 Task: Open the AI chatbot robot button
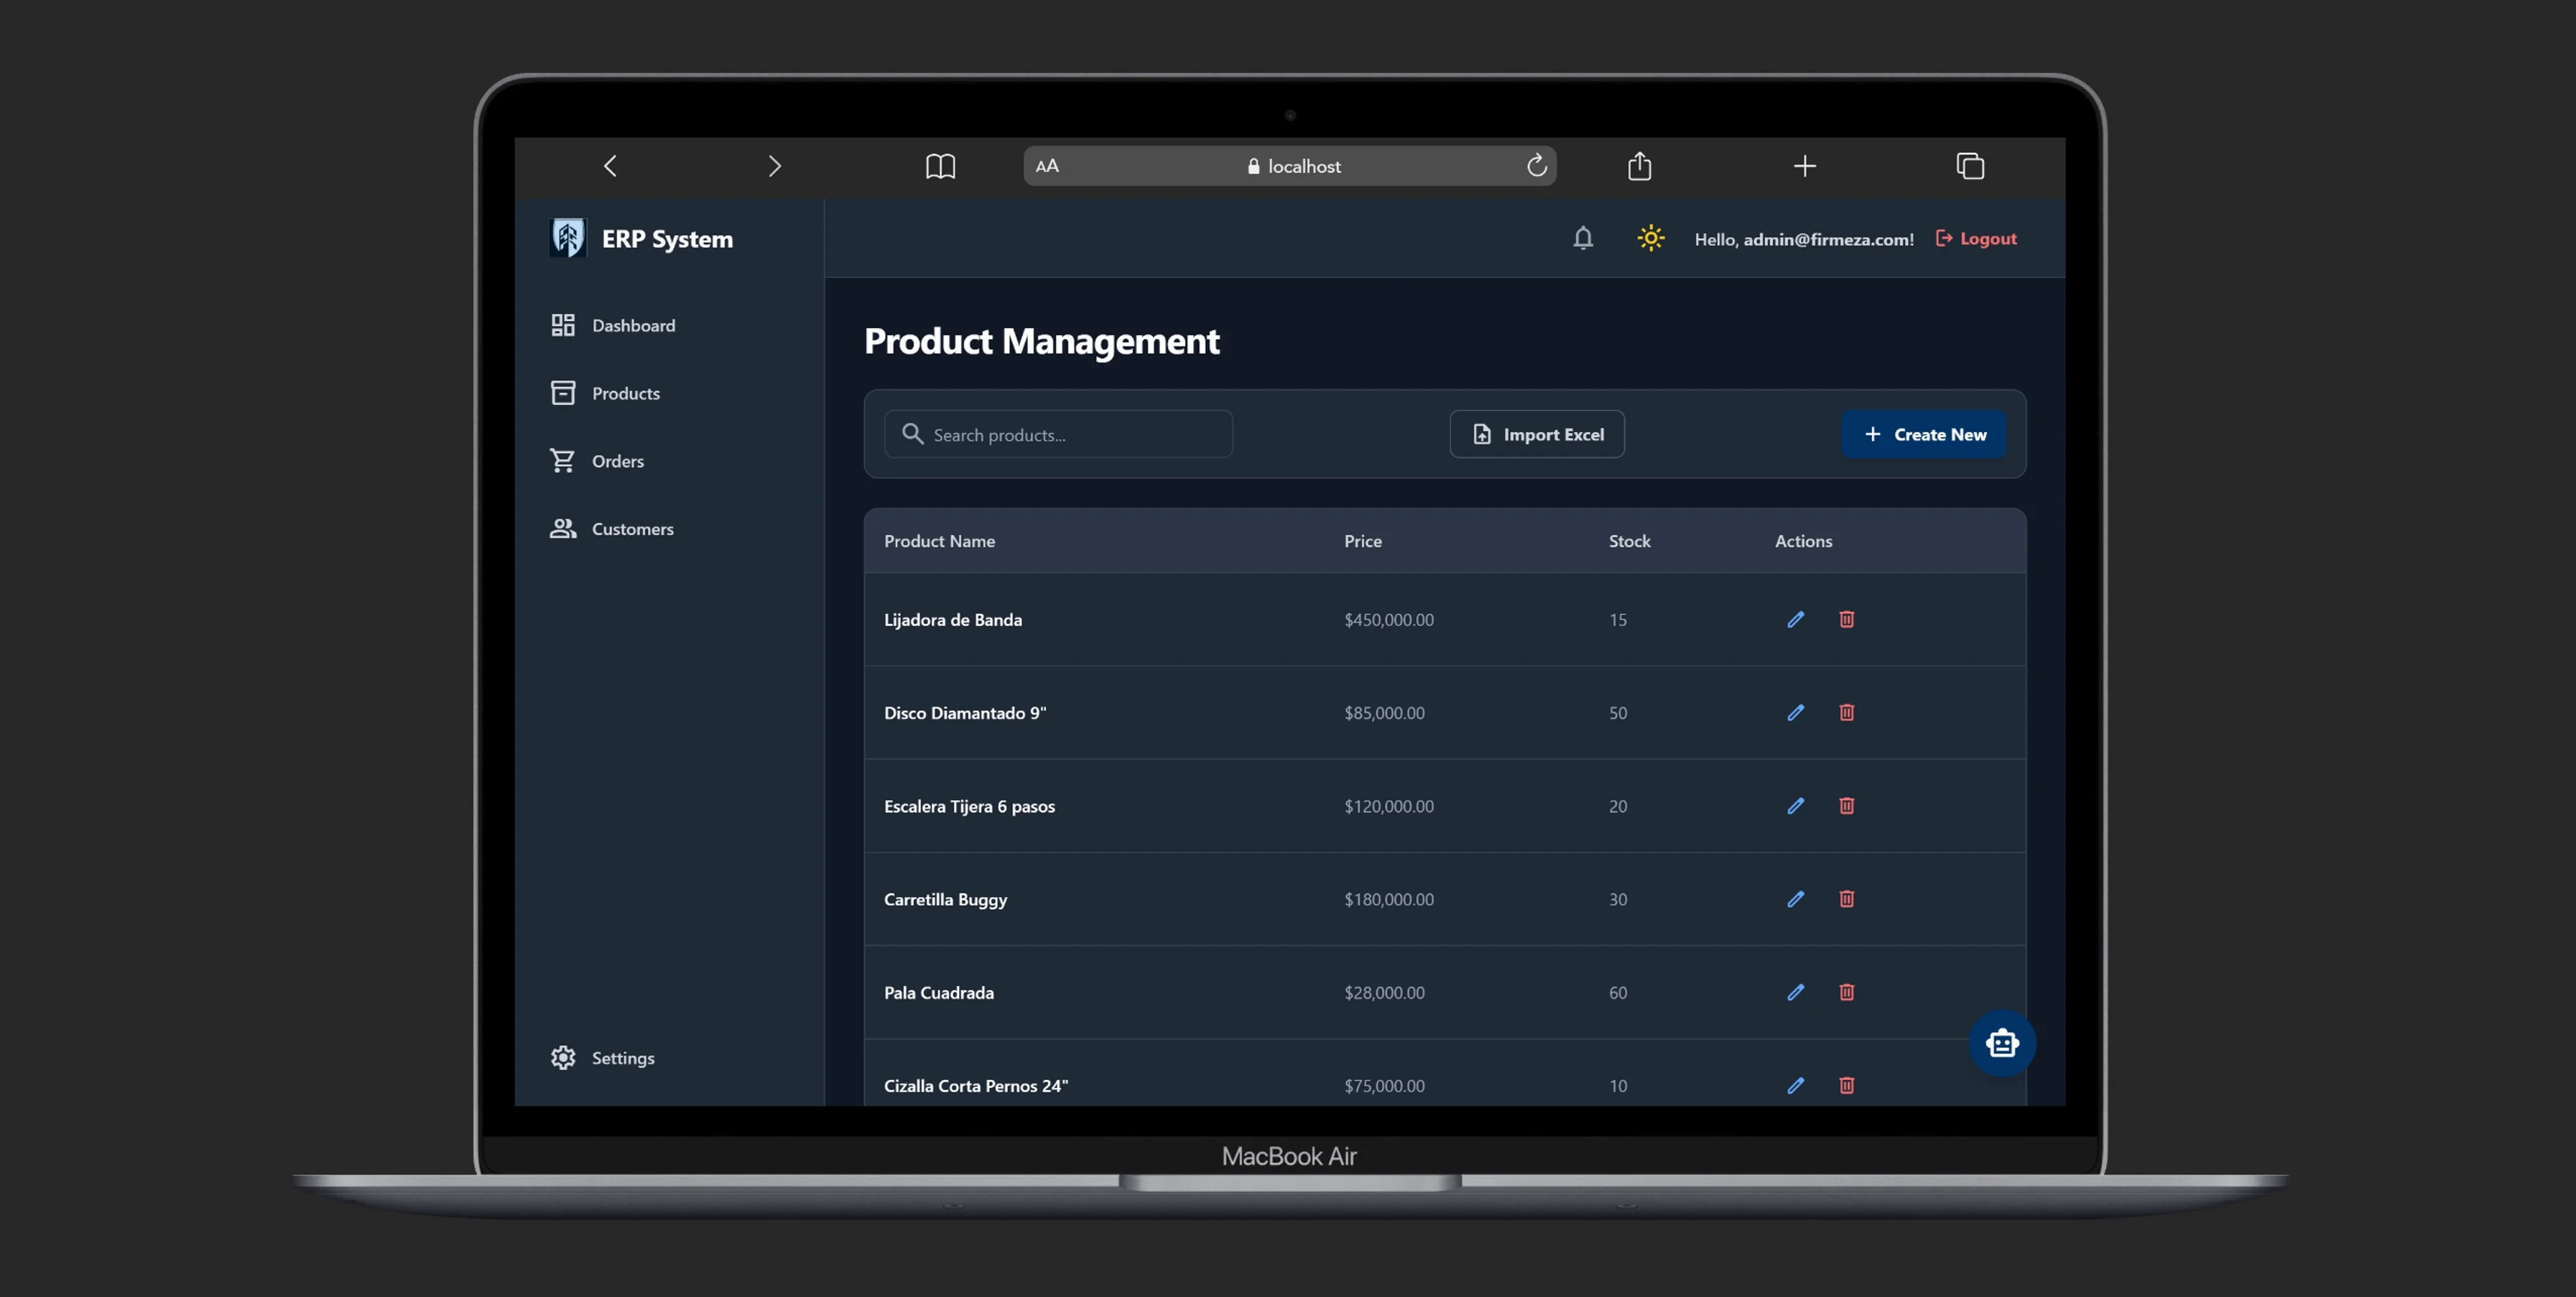coord(2002,1043)
